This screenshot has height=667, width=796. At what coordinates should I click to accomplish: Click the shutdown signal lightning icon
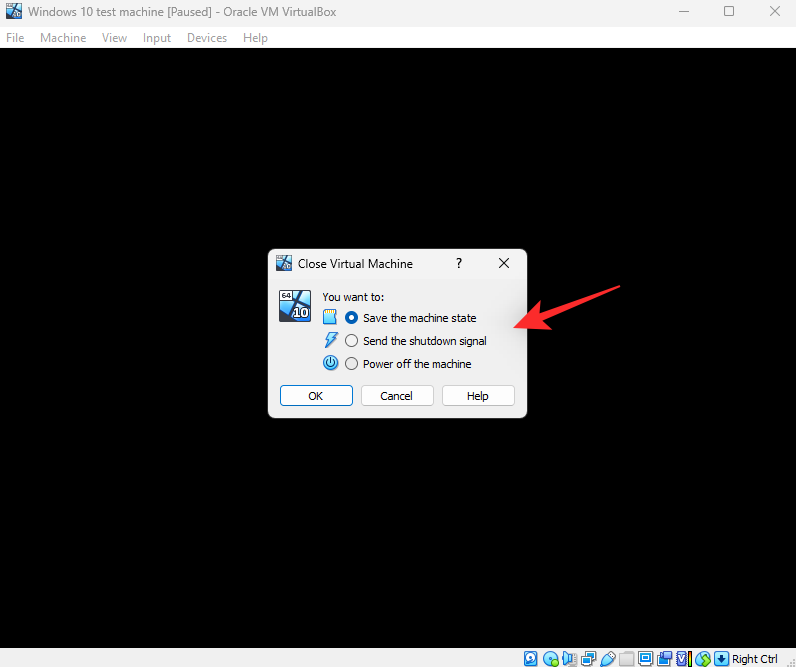tap(330, 340)
